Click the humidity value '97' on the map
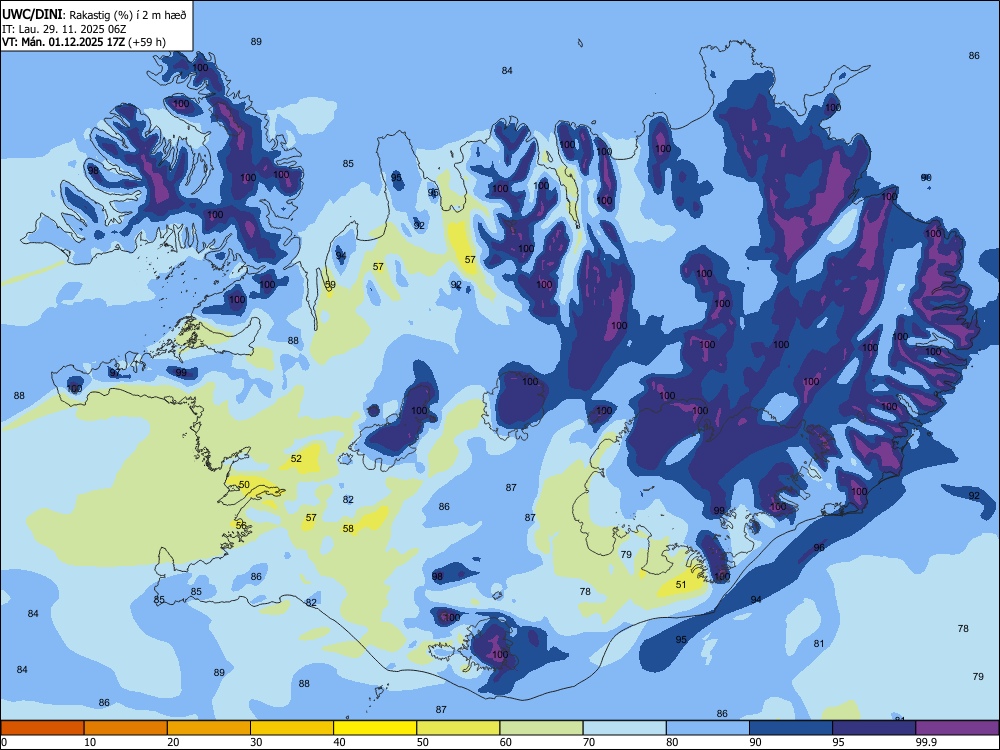This screenshot has height=750, width=1000. point(114,372)
